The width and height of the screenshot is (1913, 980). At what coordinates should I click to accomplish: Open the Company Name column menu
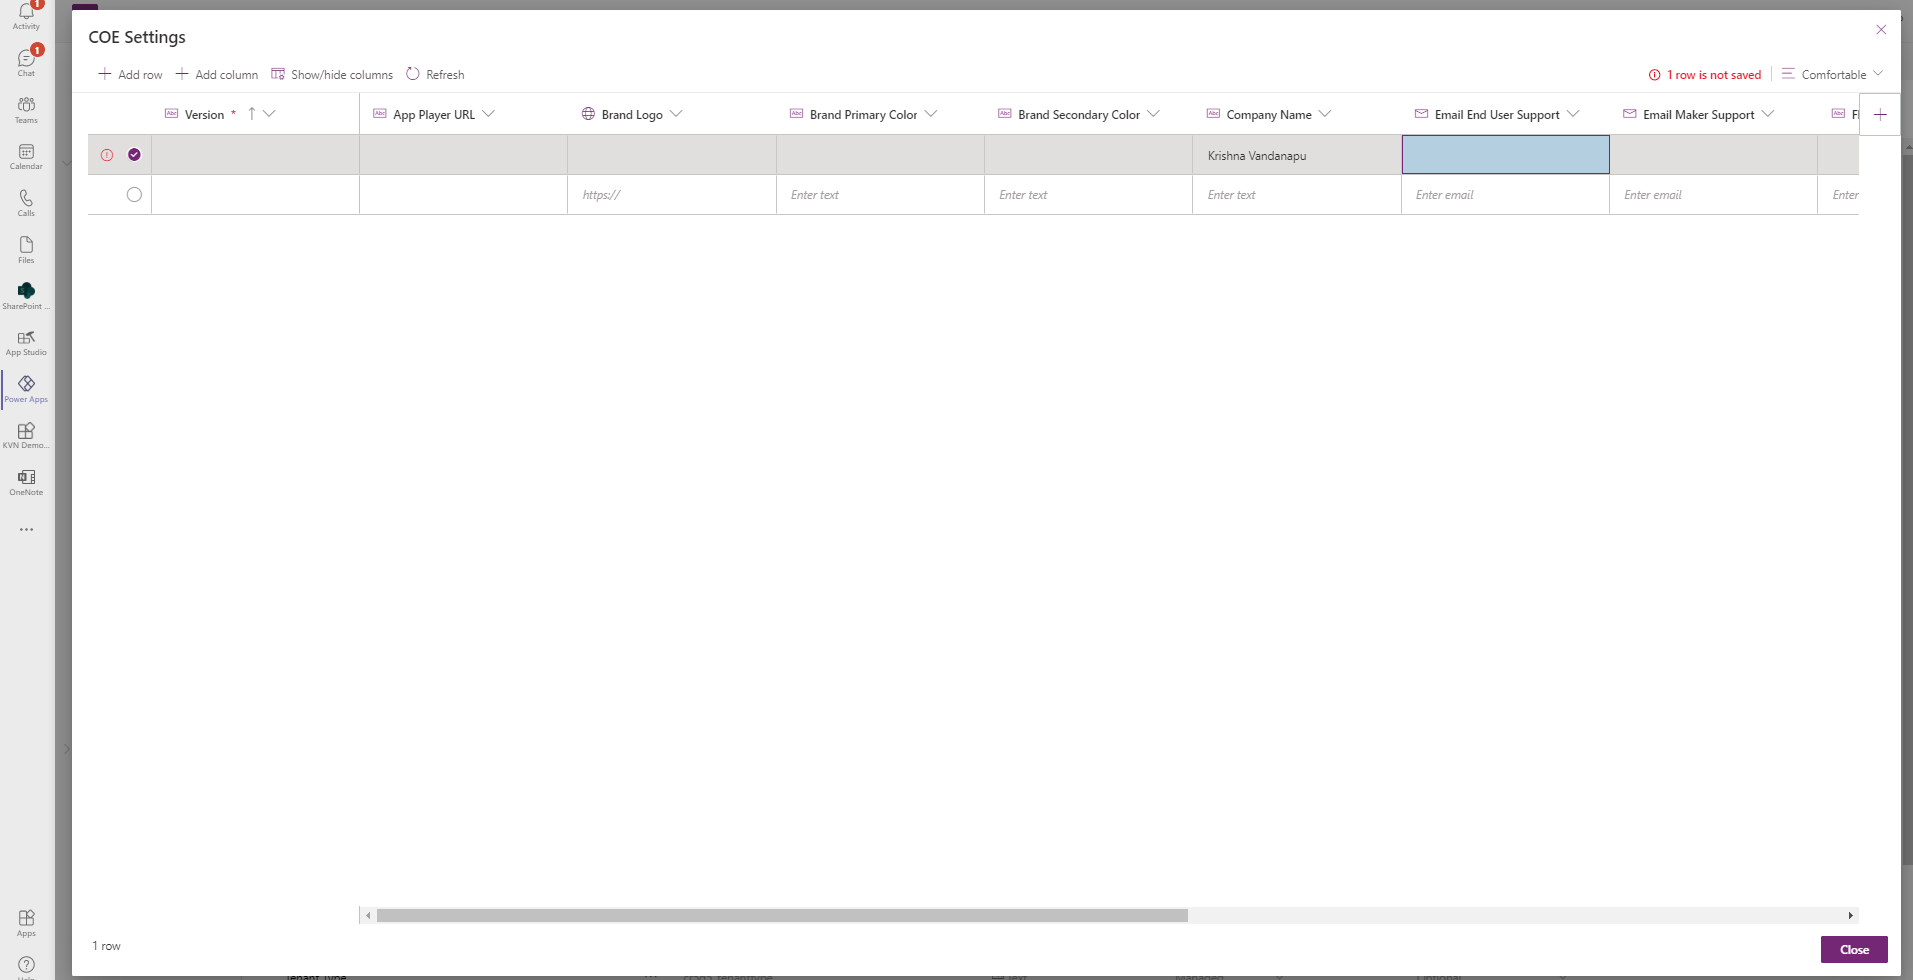(1325, 114)
